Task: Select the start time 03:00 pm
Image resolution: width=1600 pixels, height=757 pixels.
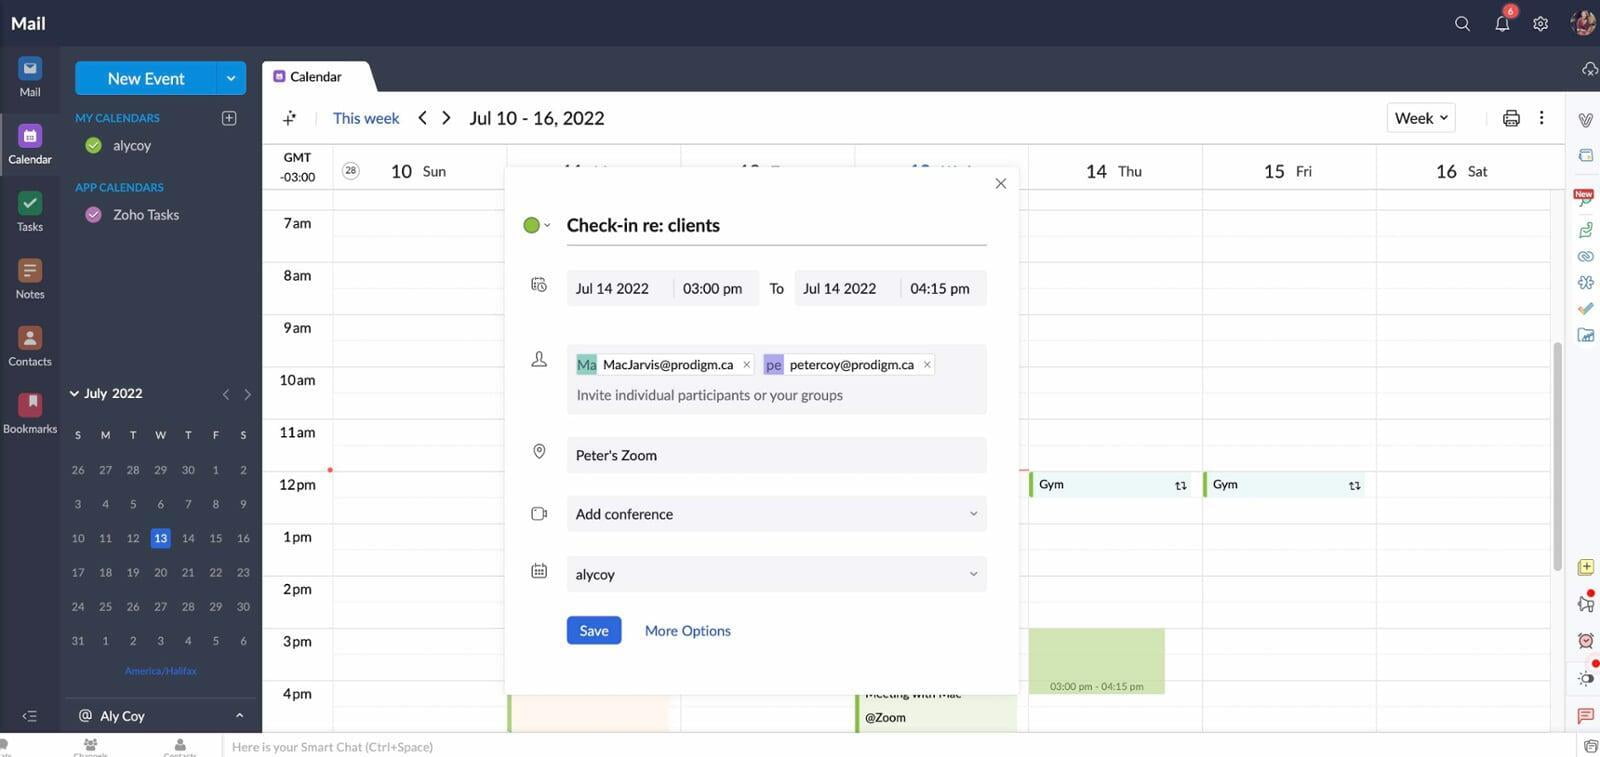Action: point(713,288)
